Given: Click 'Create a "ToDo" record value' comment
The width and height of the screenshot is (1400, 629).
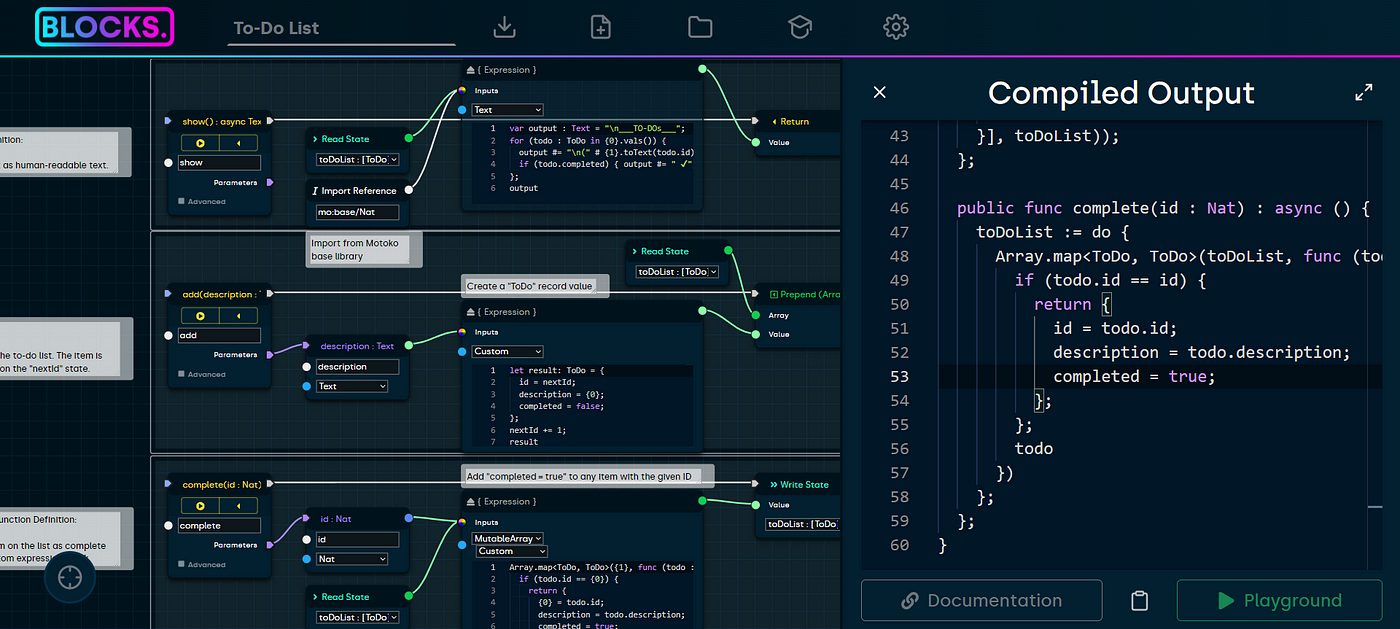Looking at the screenshot, I should tap(534, 286).
